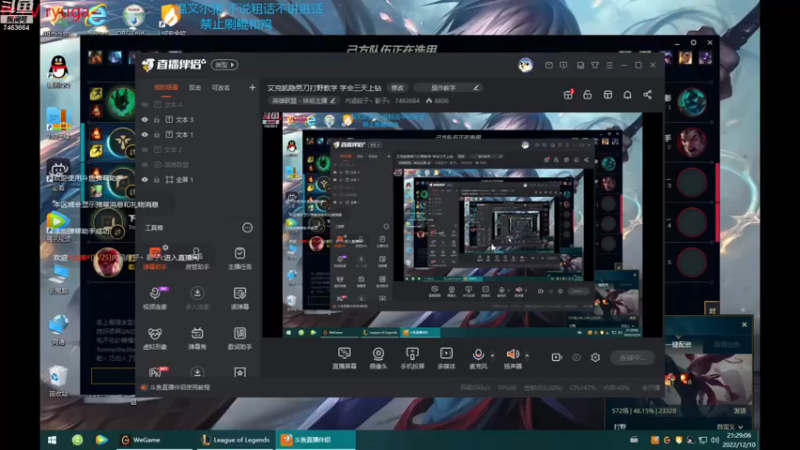Toggle visibility of 文本 4 layer

coord(145,105)
